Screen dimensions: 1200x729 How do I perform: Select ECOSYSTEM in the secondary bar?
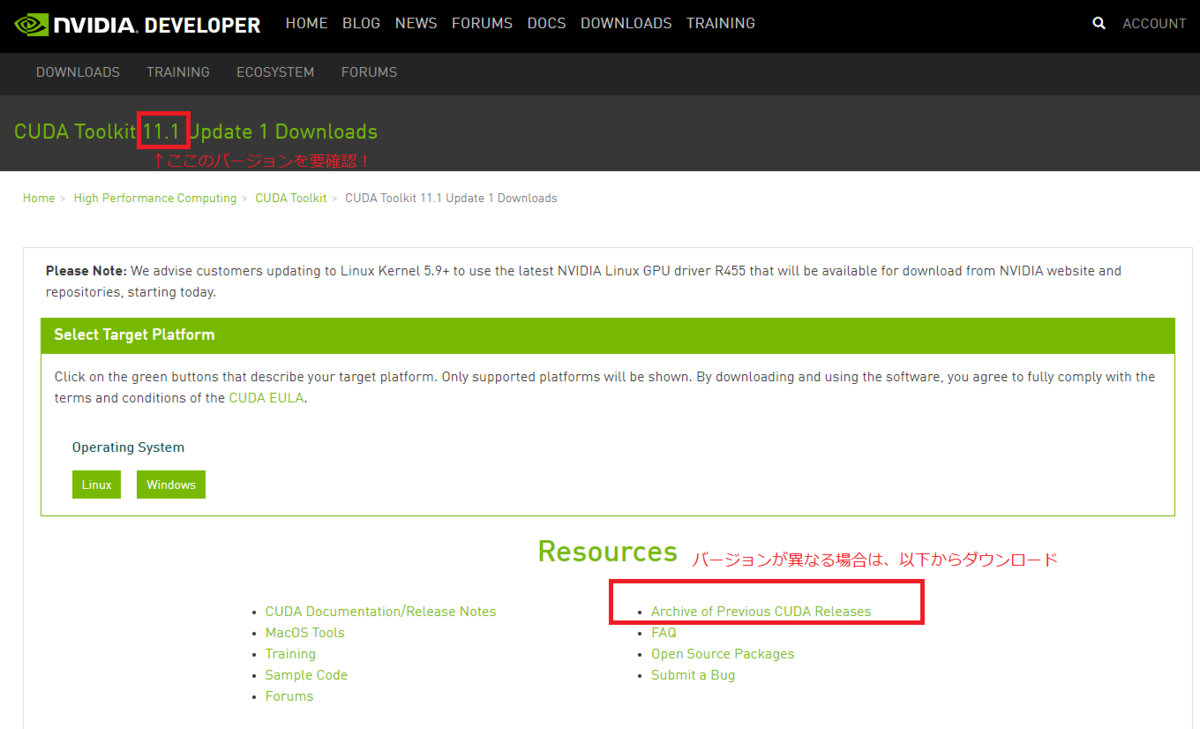275,72
